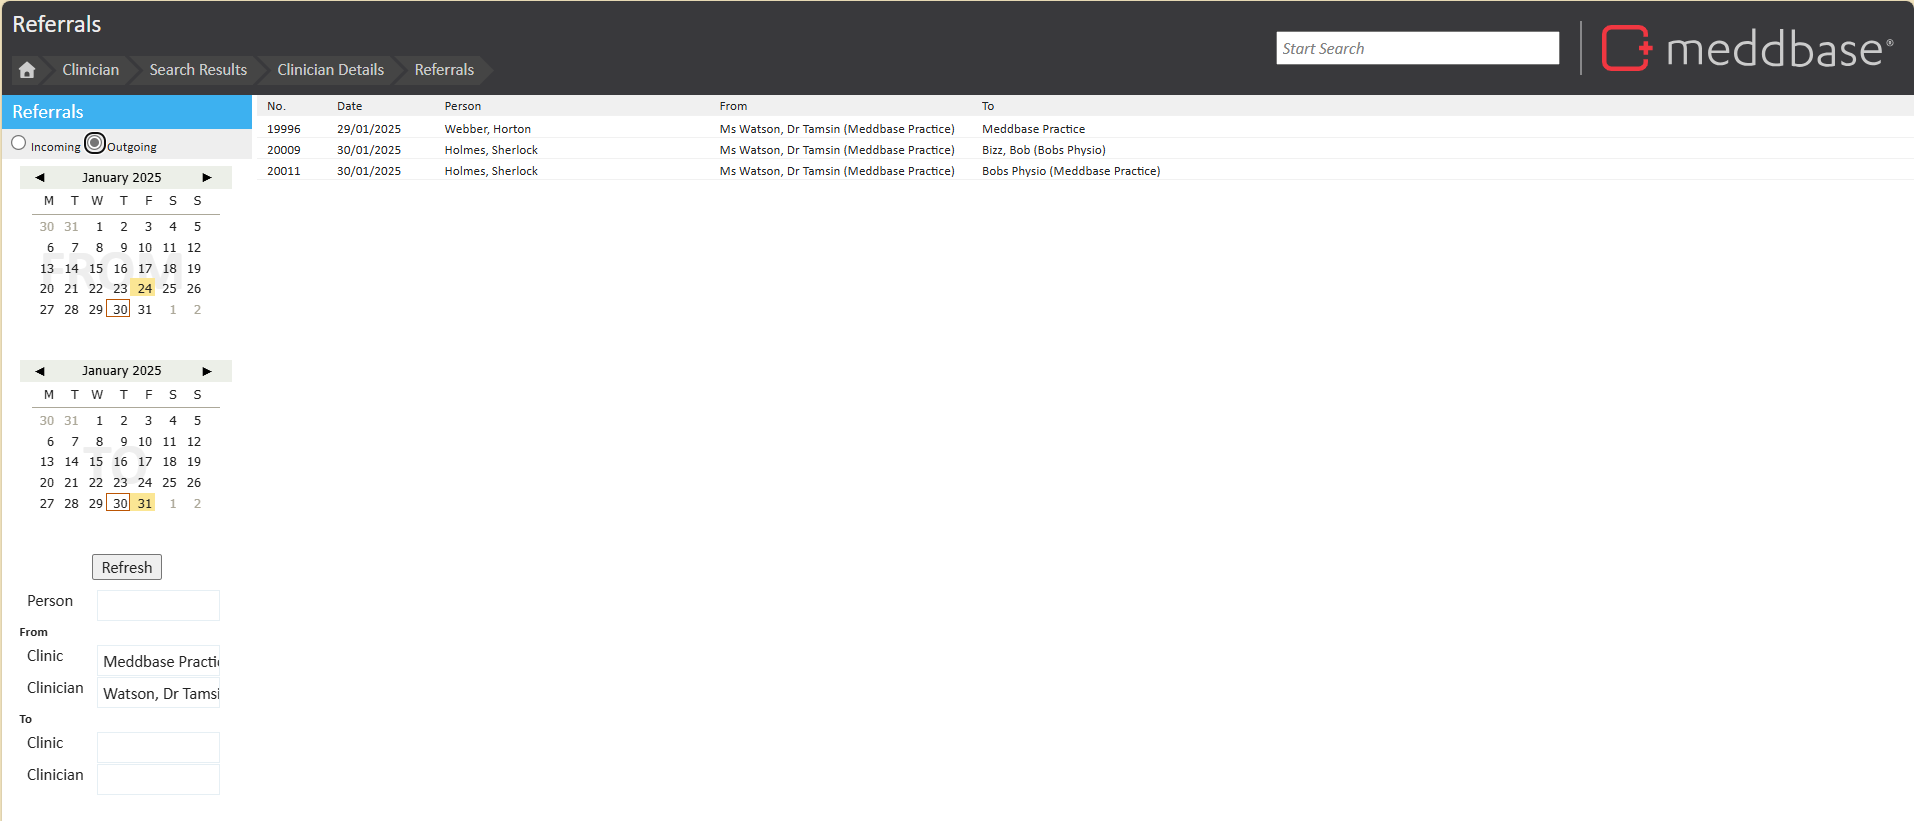1914x821 pixels.
Task: Select 24 in the upper calendar
Action: 145,288
